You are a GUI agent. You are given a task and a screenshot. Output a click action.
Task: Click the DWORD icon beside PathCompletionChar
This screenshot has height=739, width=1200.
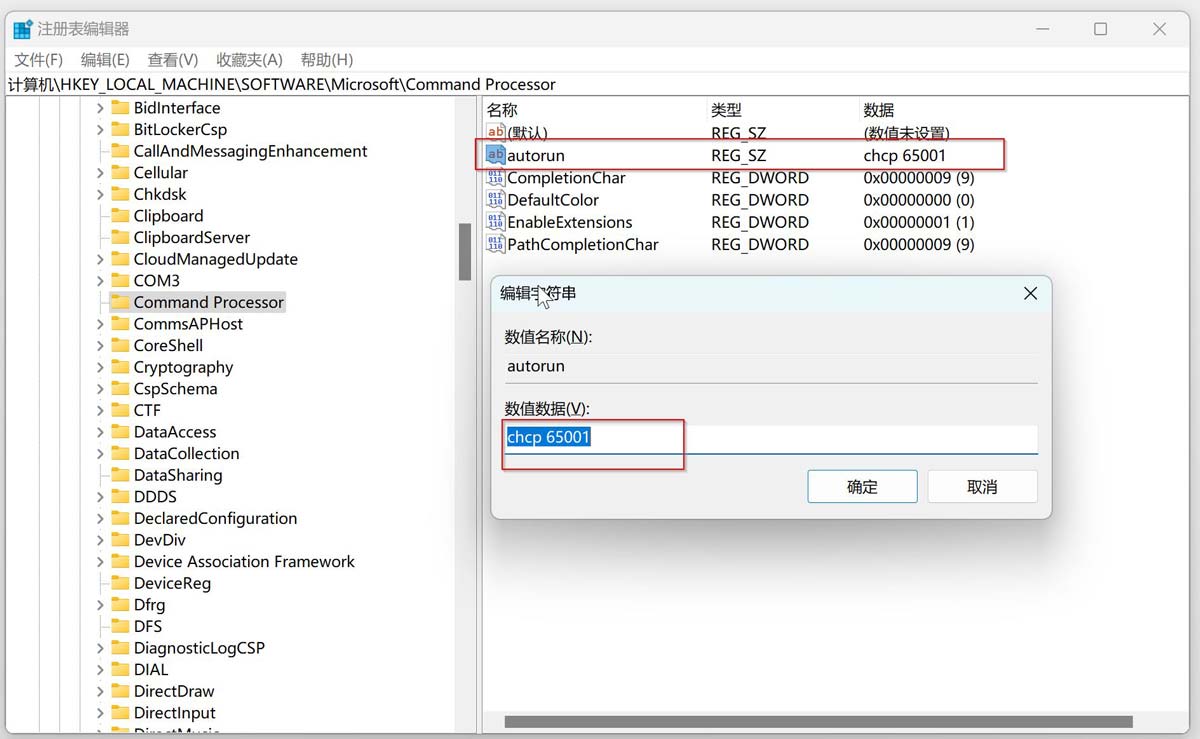click(495, 244)
